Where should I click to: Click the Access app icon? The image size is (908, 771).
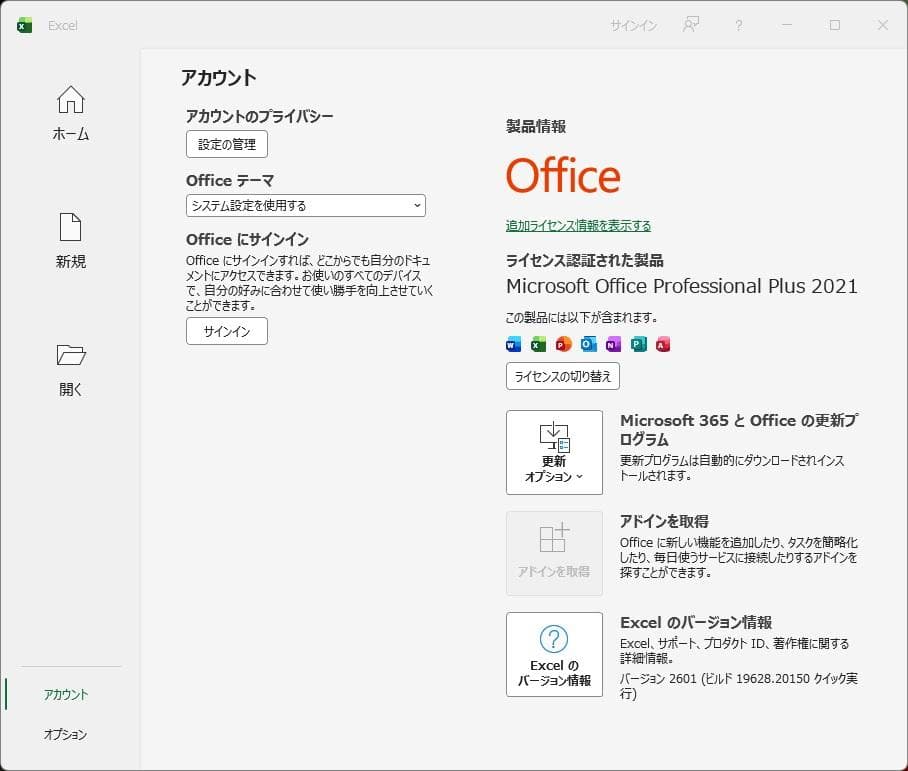[x=662, y=343]
